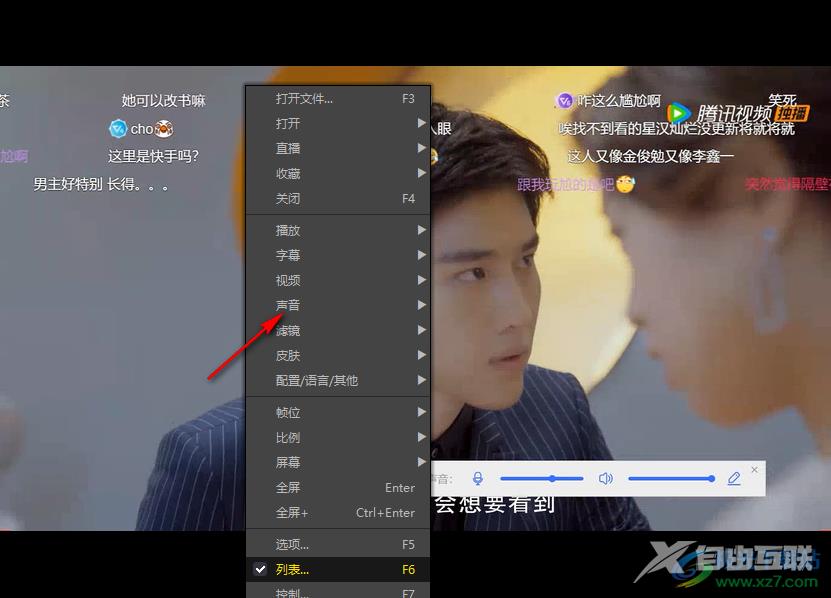Select the 全屏+ menu entry
This screenshot has width=831, height=598.
338,513
